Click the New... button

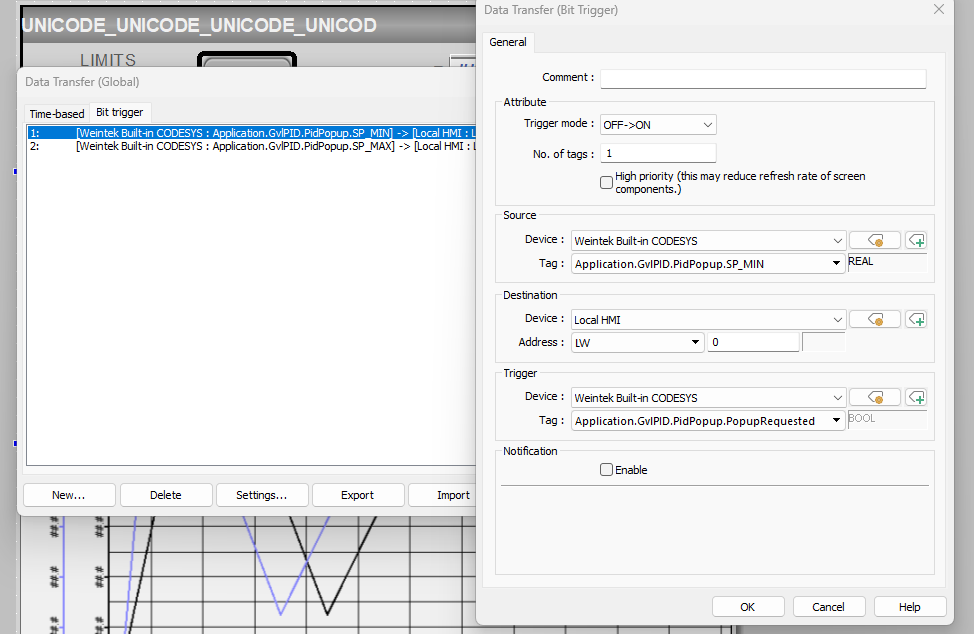click(69, 496)
